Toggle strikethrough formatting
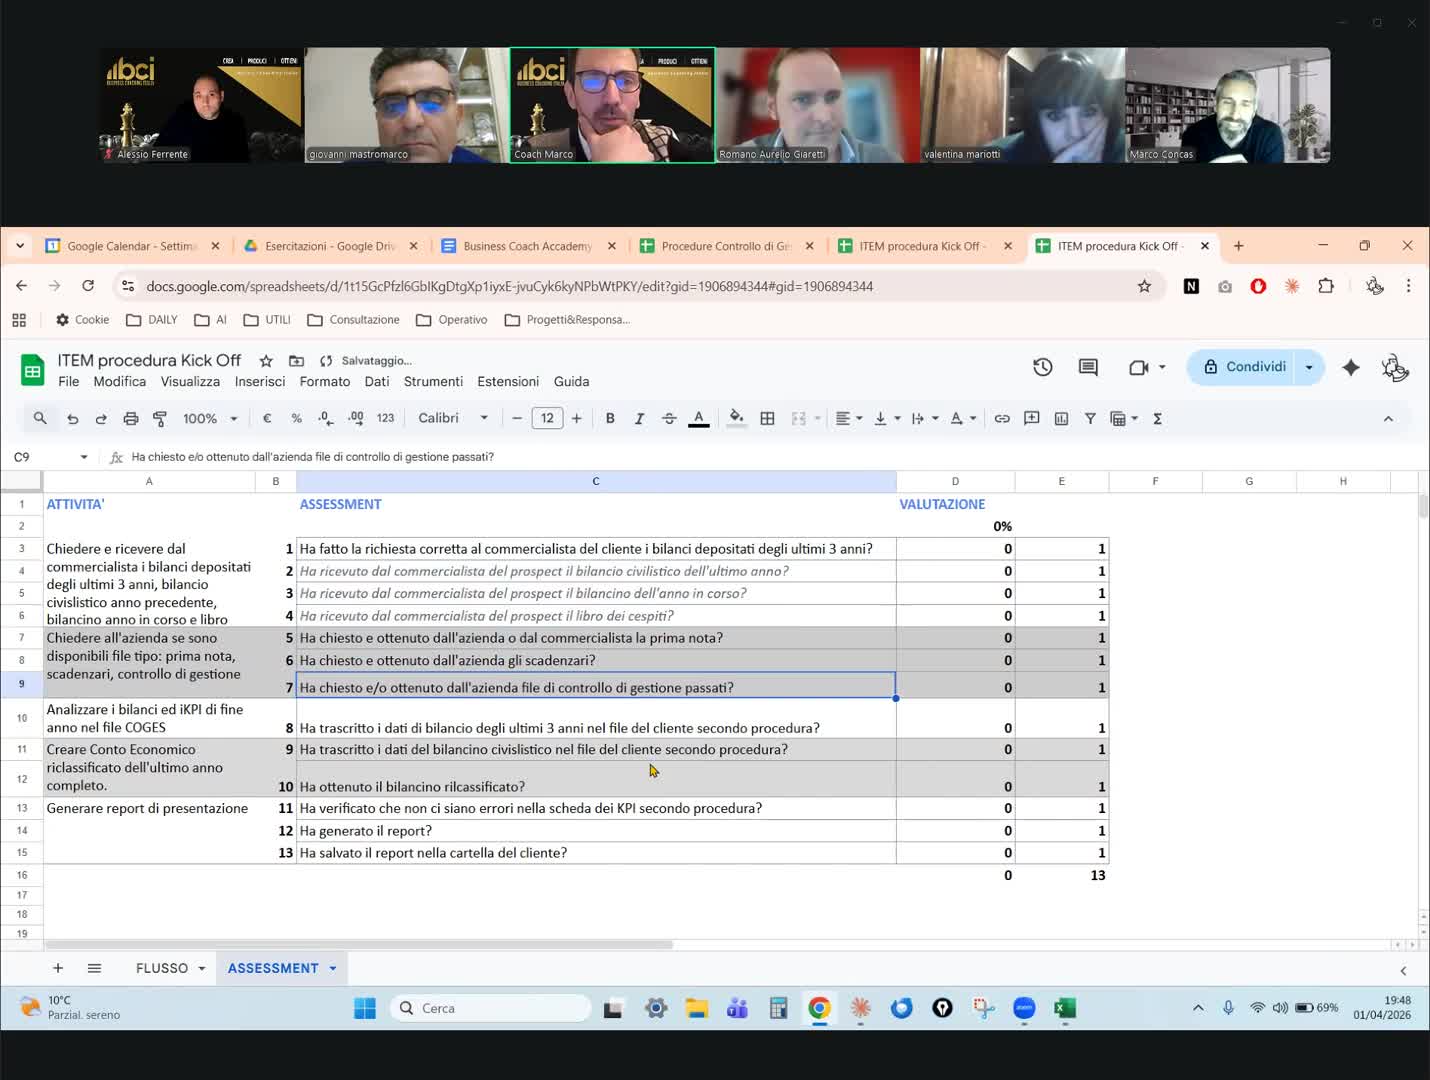 (669, 419)
